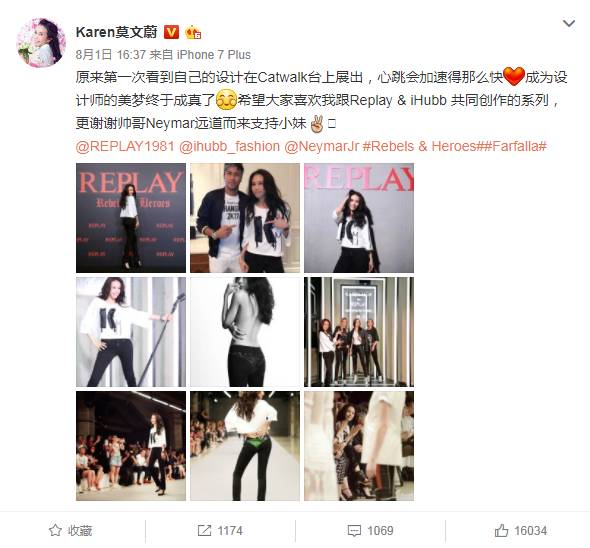
Task: View the REPLAY Rebels Heroes backdrop photo
Action: (x=131, y=218)
